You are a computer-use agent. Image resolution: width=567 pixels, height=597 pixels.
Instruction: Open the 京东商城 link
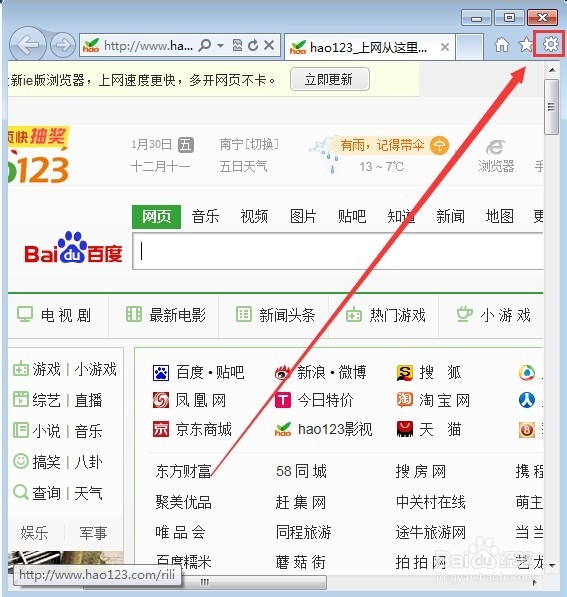click(x=203, y=429)
